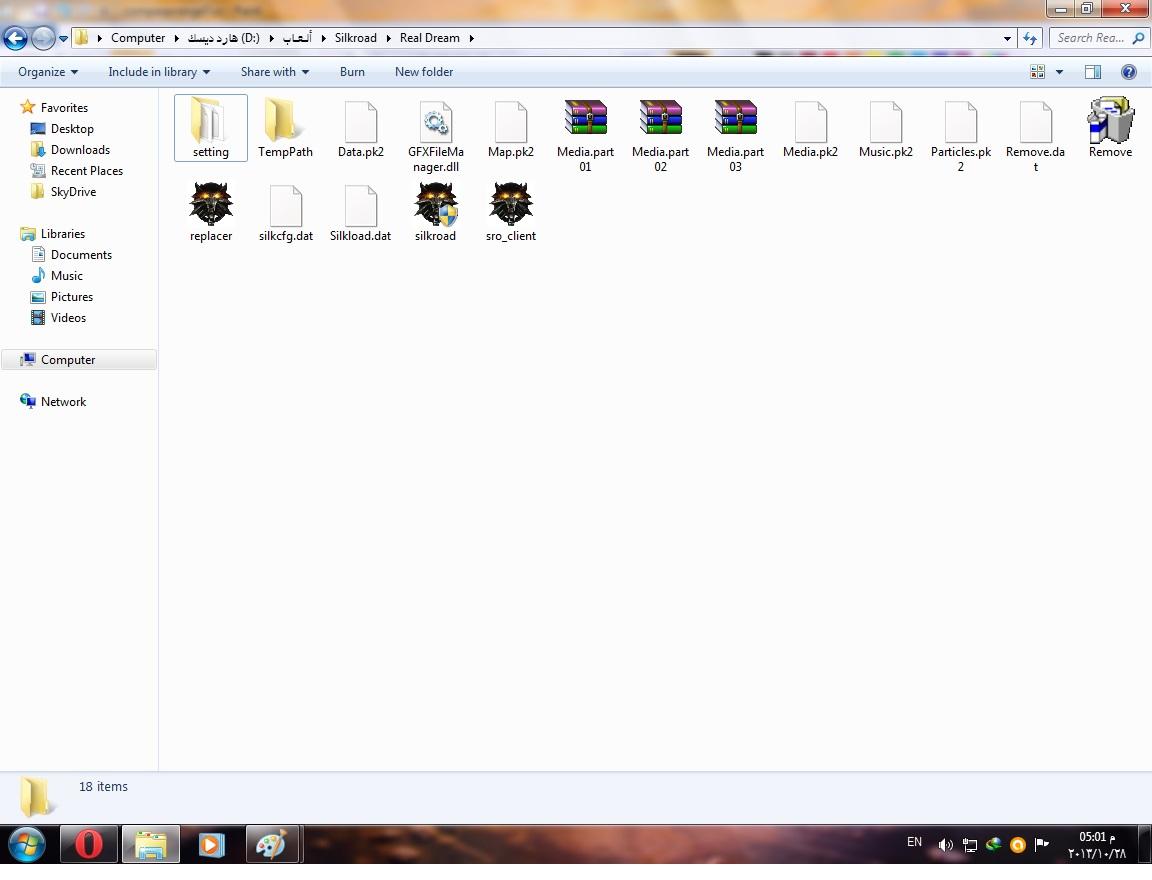The image size is (1152, 880).
Task: Open the volume speaker tray icon
Action: 945,845
